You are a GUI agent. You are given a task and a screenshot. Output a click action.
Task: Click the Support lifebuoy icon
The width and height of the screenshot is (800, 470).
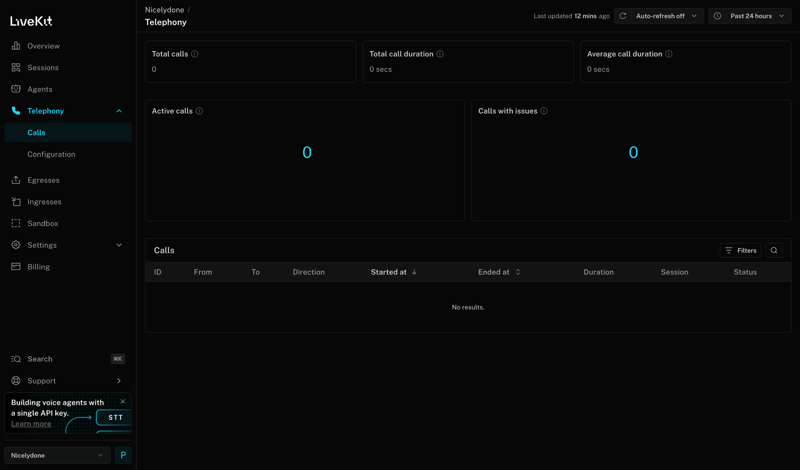point(16,381)
